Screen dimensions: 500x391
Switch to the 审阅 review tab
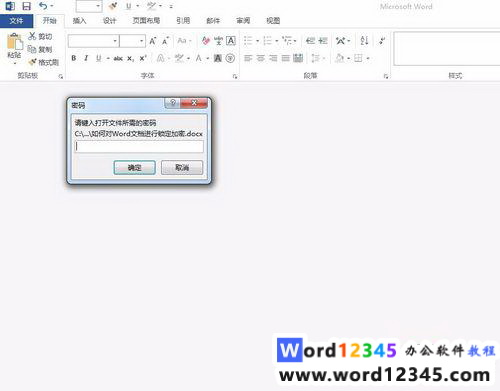pyautogui.click(x=243, y=21)
